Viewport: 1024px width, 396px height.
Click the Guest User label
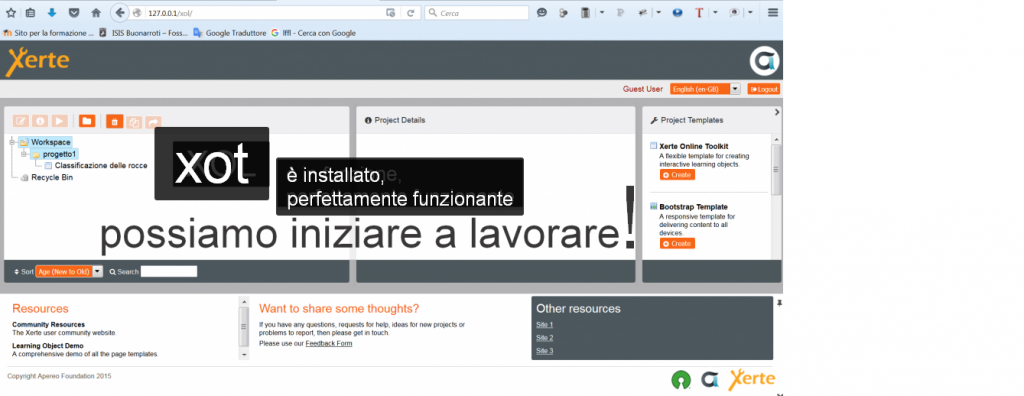coord(643,89)
